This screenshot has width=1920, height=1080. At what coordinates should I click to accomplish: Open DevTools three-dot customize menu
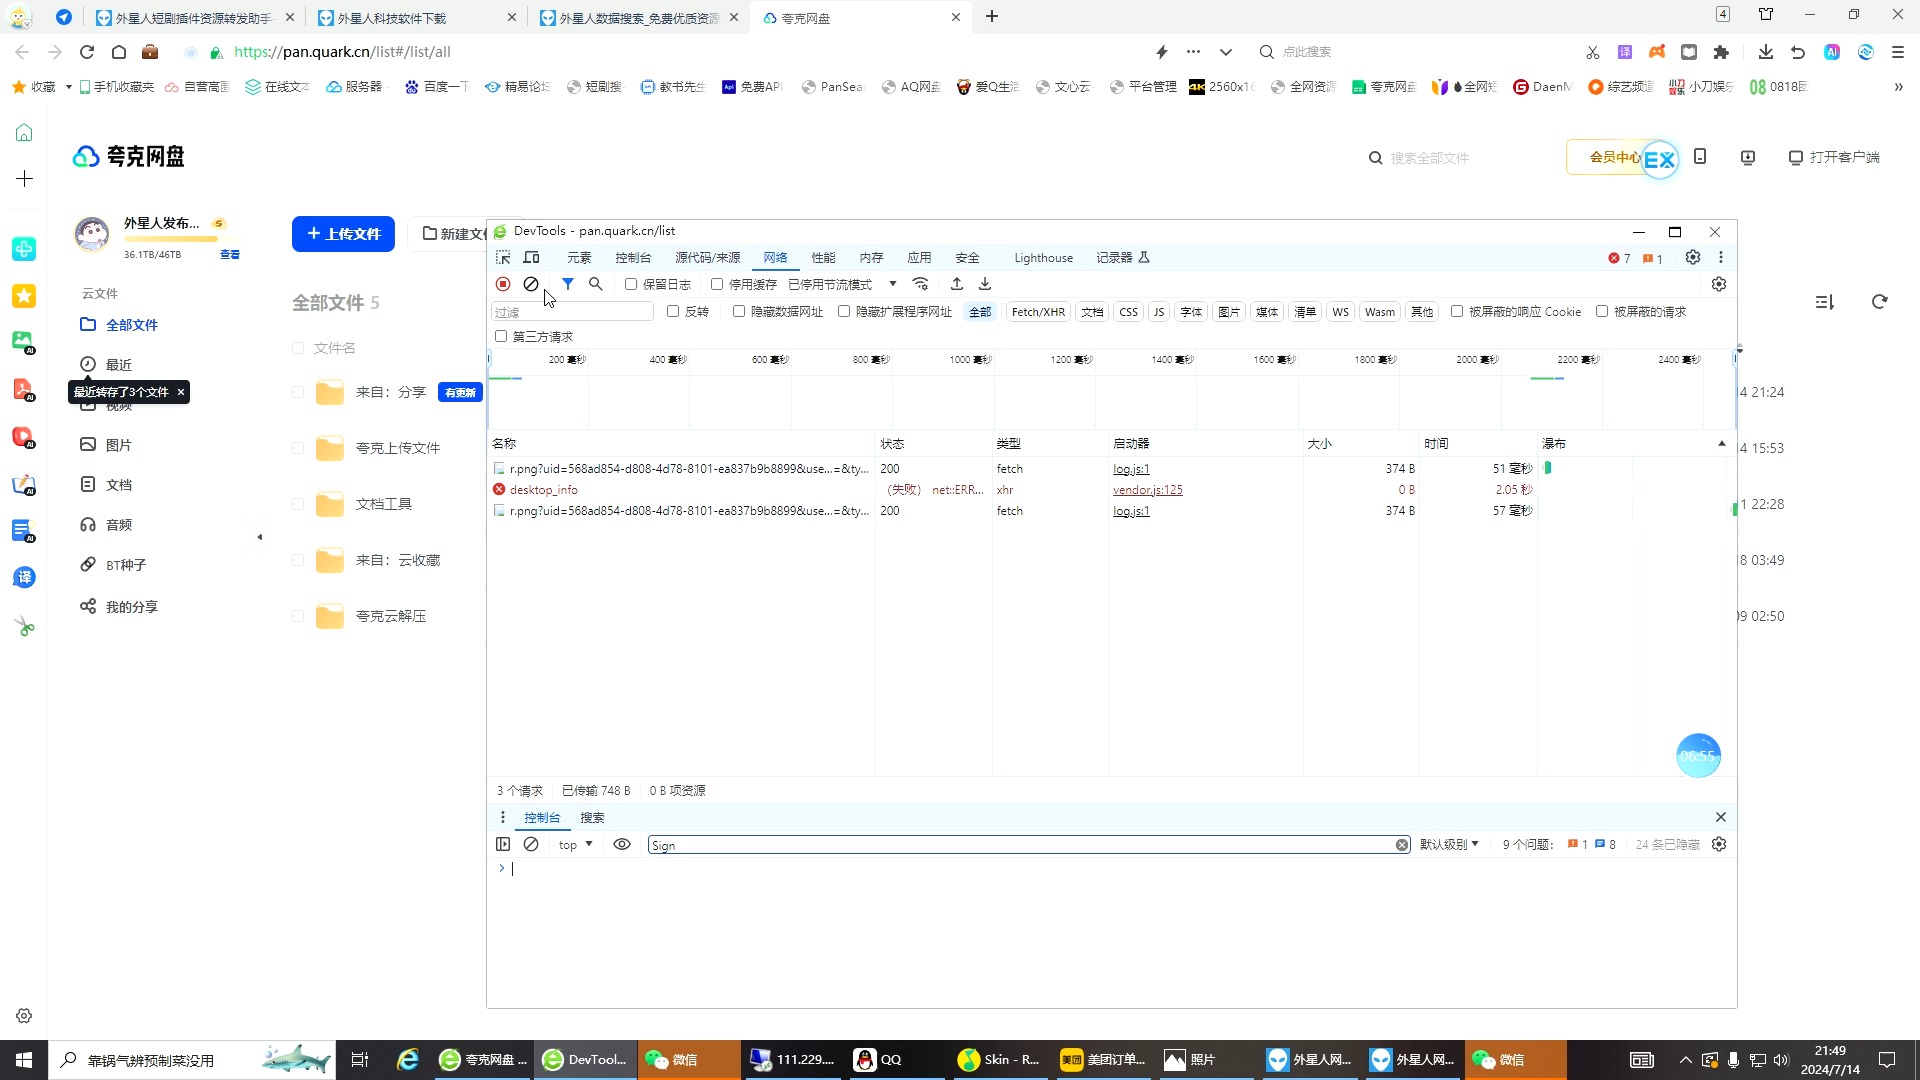tap(1721, 258)
